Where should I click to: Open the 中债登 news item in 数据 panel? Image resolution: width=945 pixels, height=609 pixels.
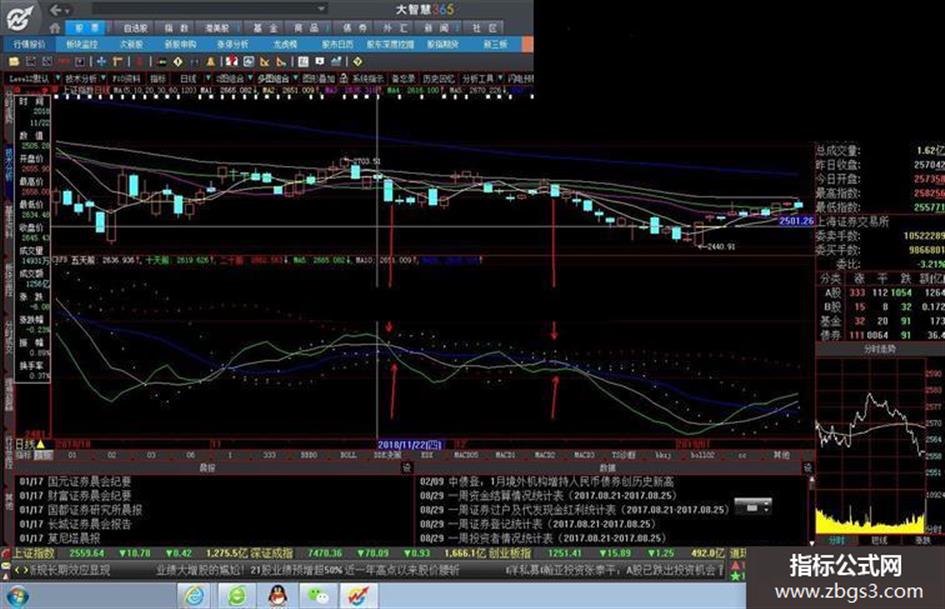(547, 481)
